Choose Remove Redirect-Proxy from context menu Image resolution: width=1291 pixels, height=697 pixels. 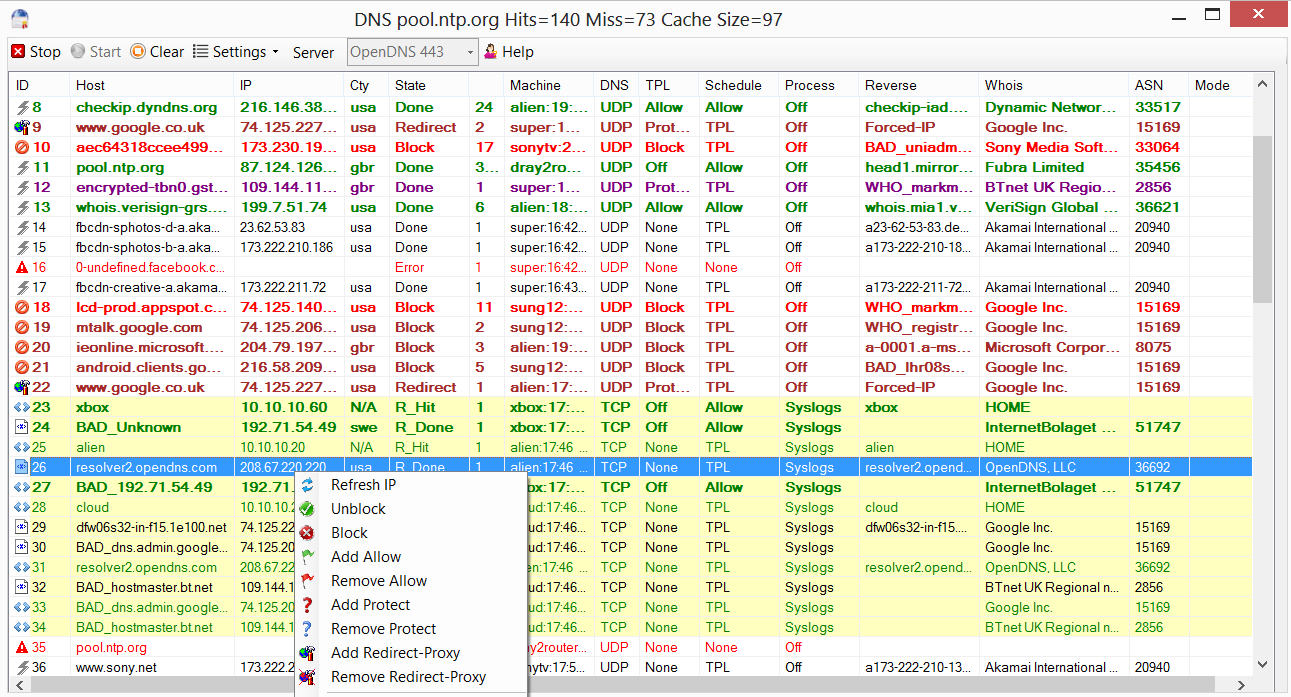[x=408, y=677]
